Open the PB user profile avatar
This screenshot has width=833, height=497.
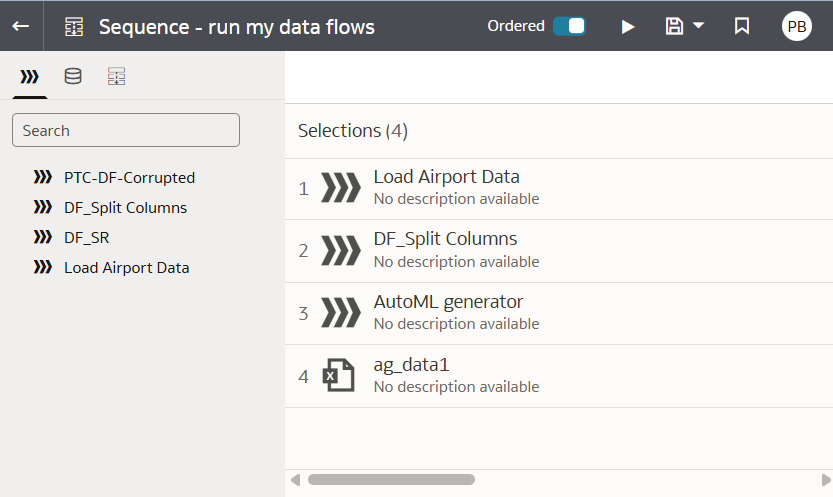click(x=797, y=27)
